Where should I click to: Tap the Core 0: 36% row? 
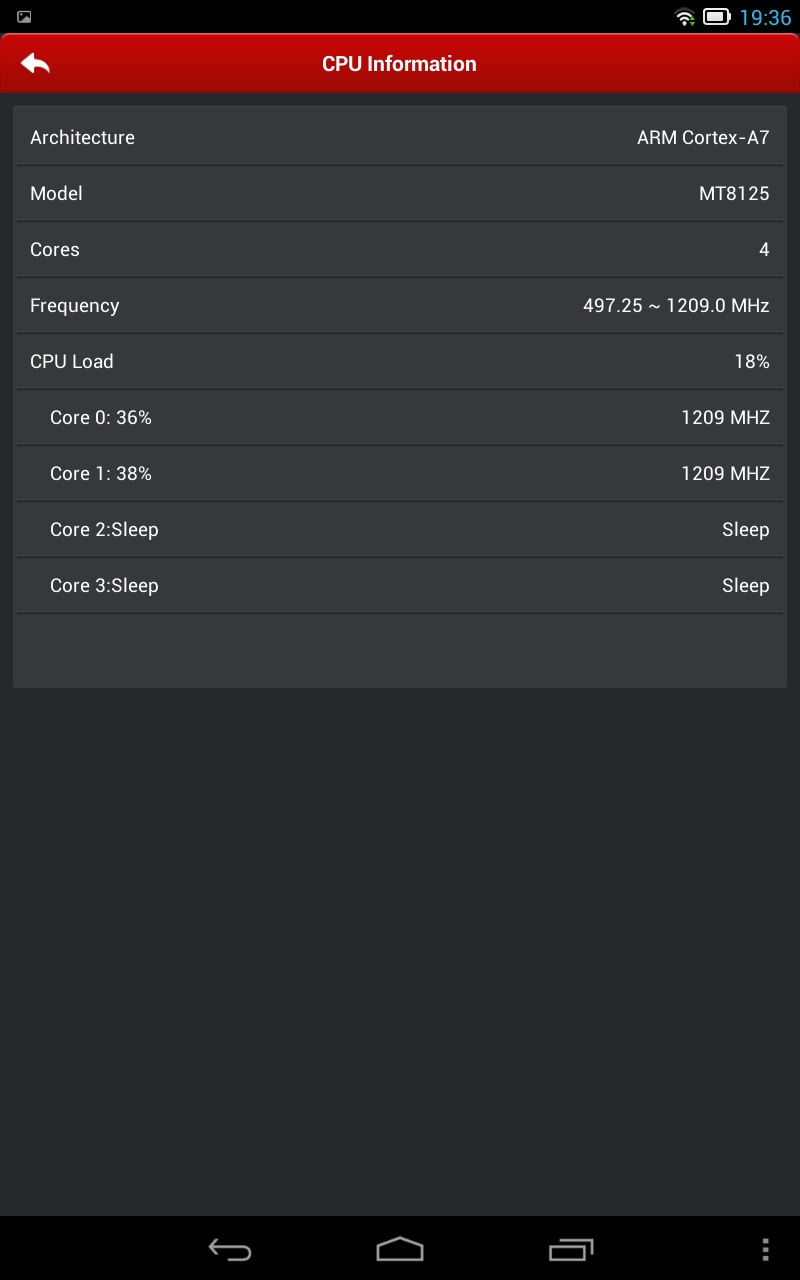click(400, 418)
